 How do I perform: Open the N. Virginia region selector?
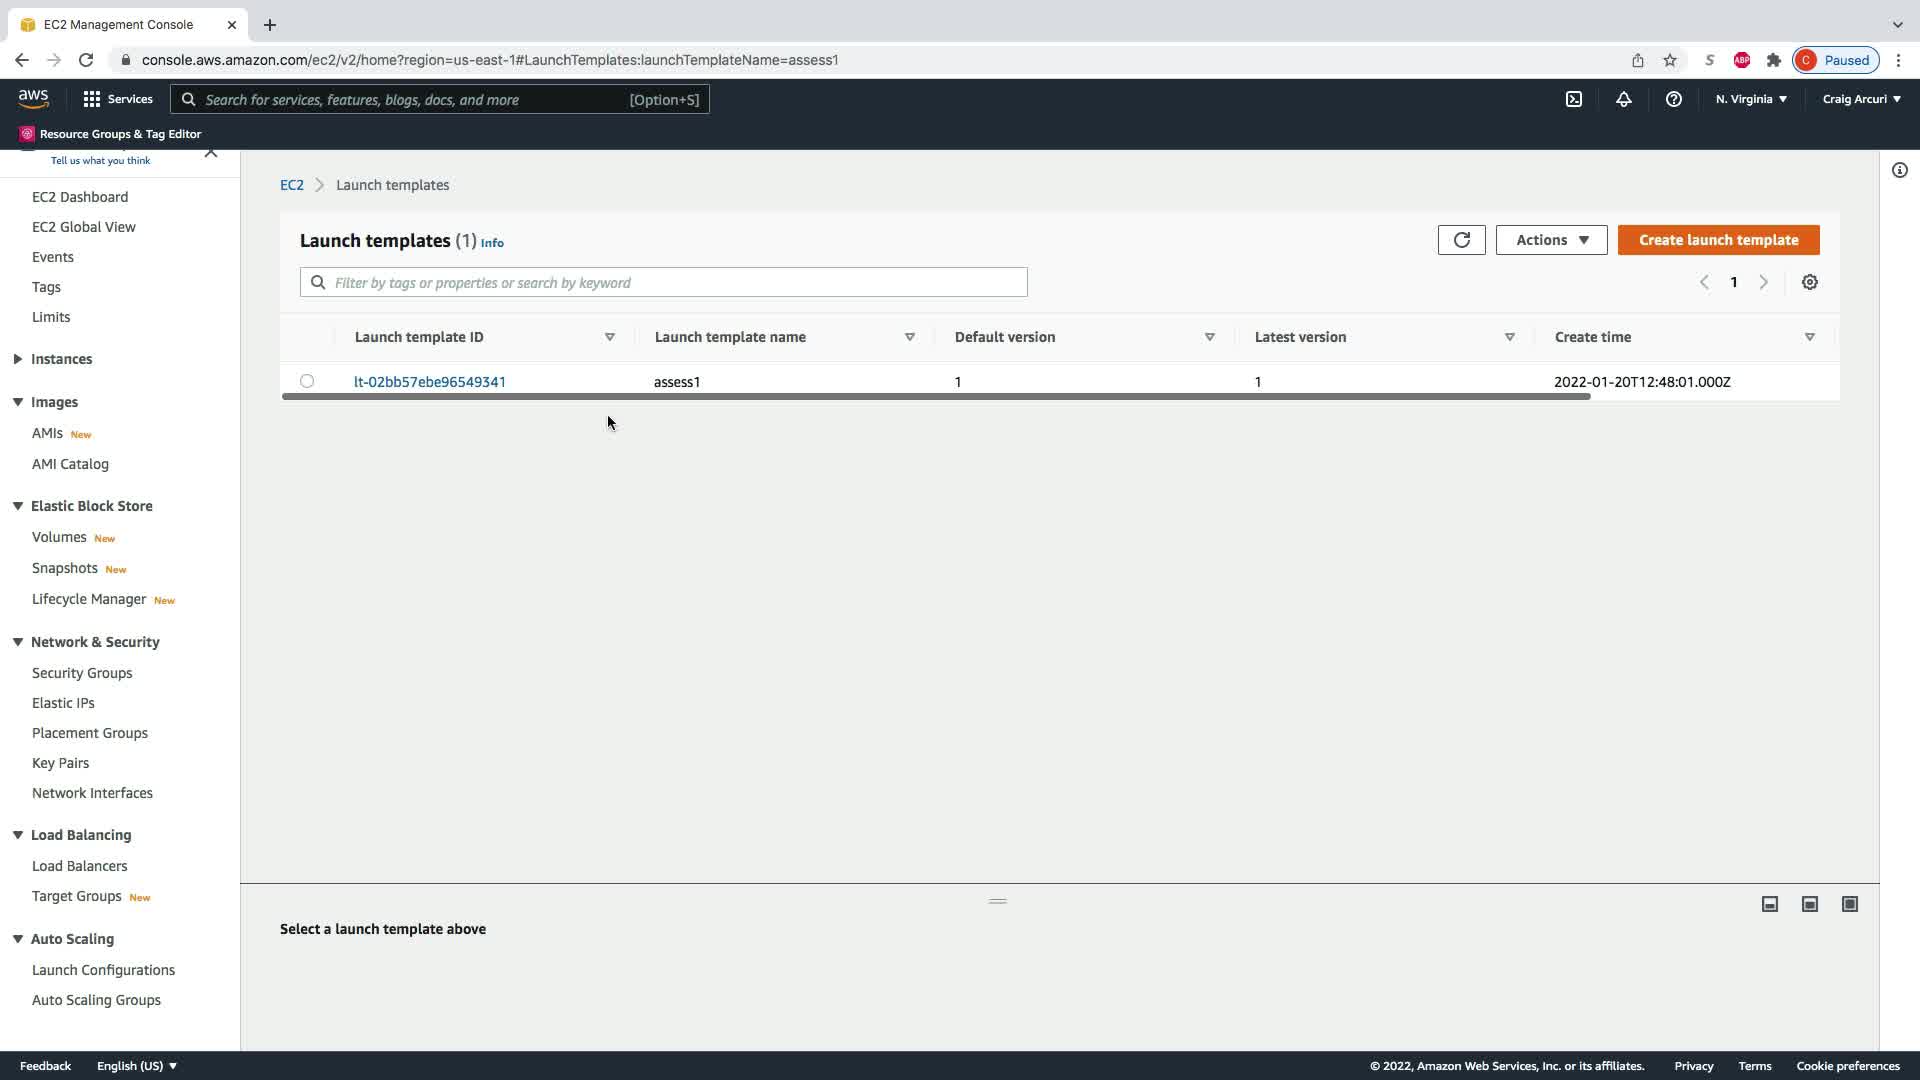point(1750,99)
